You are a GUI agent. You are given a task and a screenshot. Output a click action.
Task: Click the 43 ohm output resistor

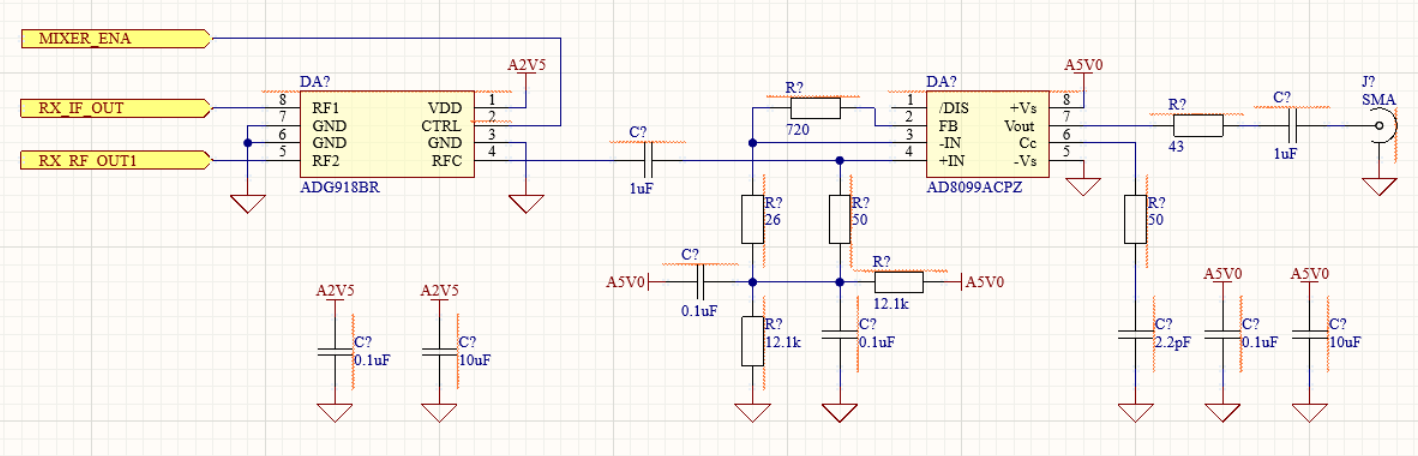pos(1196,126)
